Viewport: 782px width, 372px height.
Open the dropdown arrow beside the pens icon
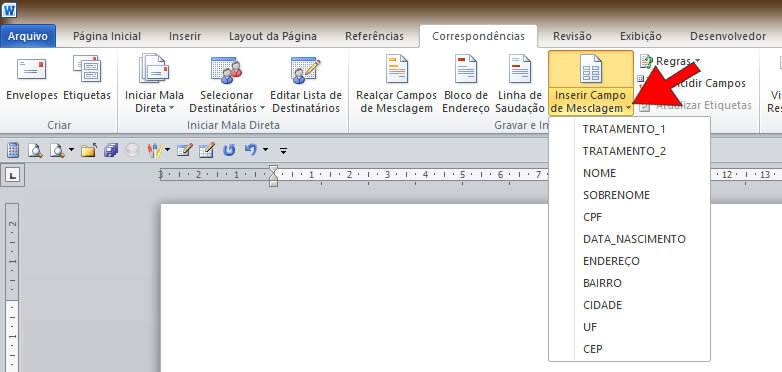pyautogui.click(x=167, y=150)
